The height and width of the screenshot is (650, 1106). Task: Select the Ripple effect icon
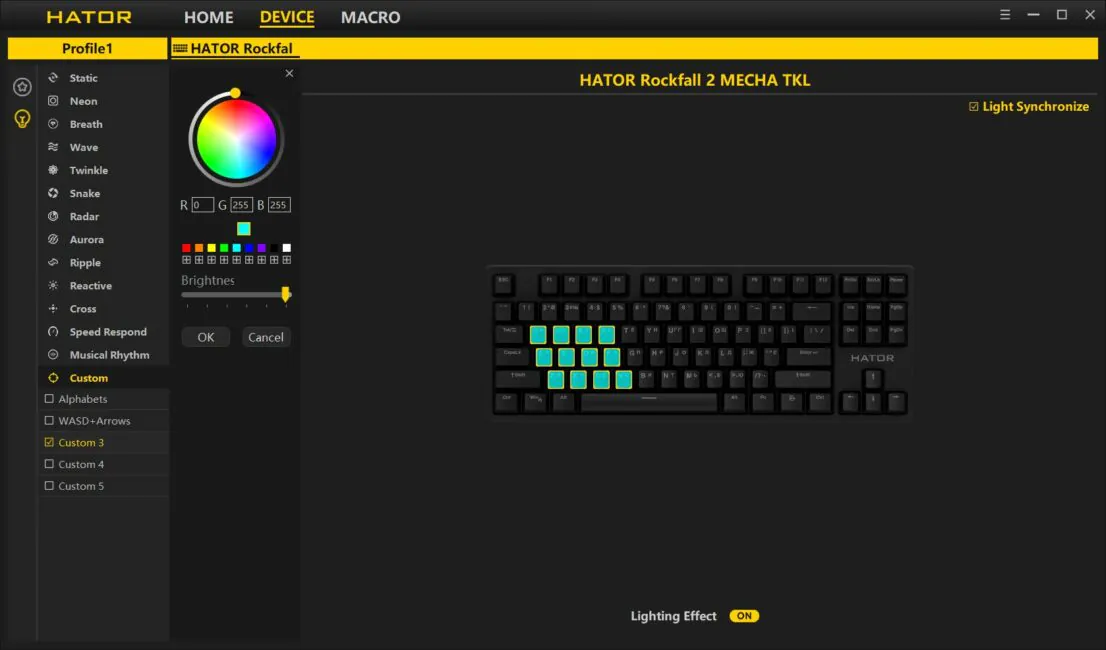(53, 262)
